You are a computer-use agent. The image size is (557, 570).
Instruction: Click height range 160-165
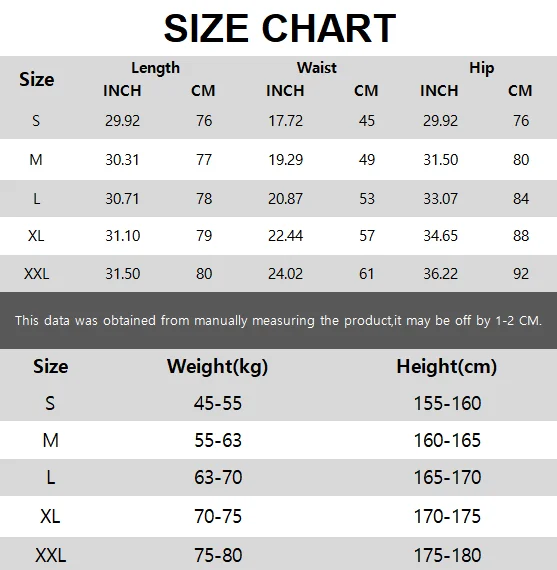tap(447, 440)
